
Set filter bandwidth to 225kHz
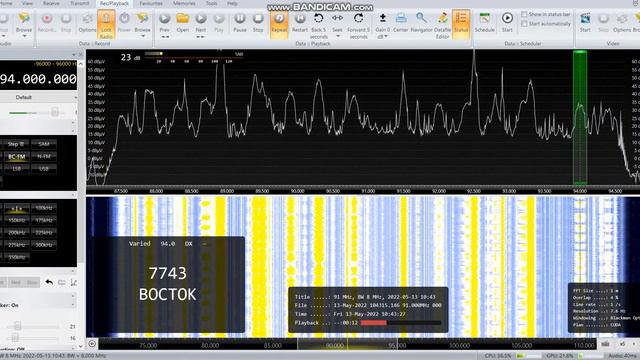point(44,233)
